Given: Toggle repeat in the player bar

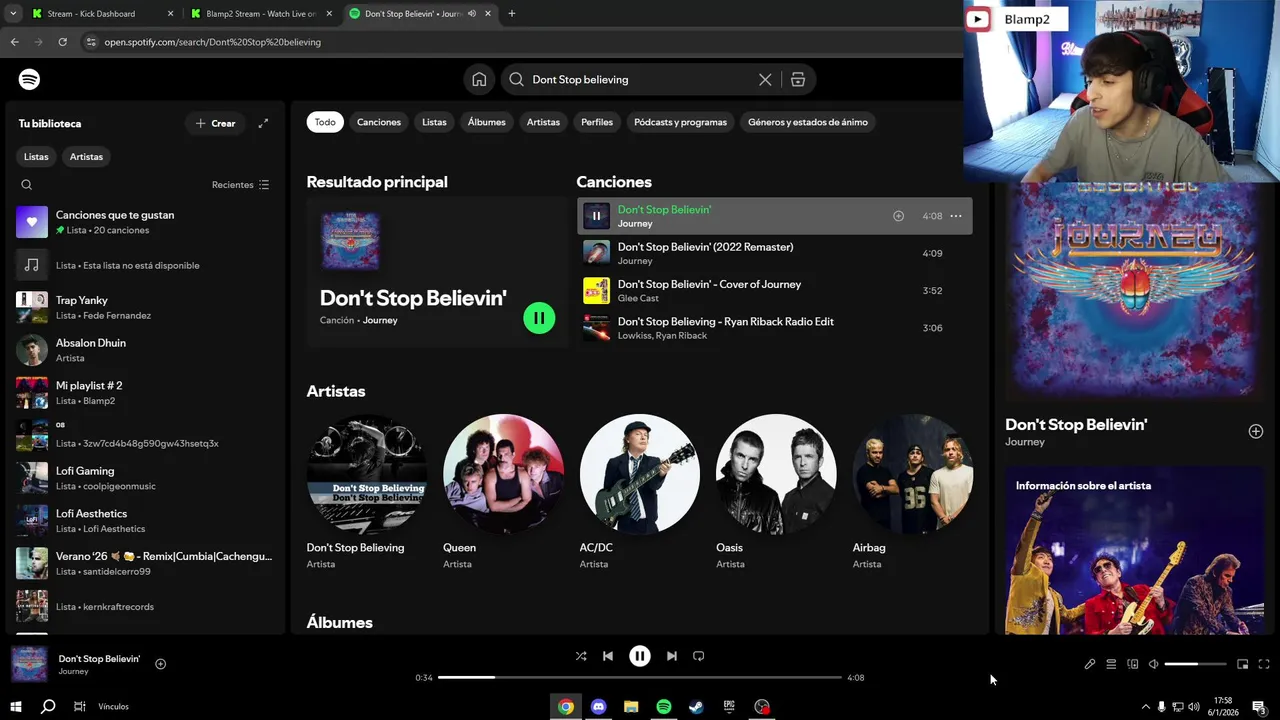Looking at the screenshot, I should (699, 656).
